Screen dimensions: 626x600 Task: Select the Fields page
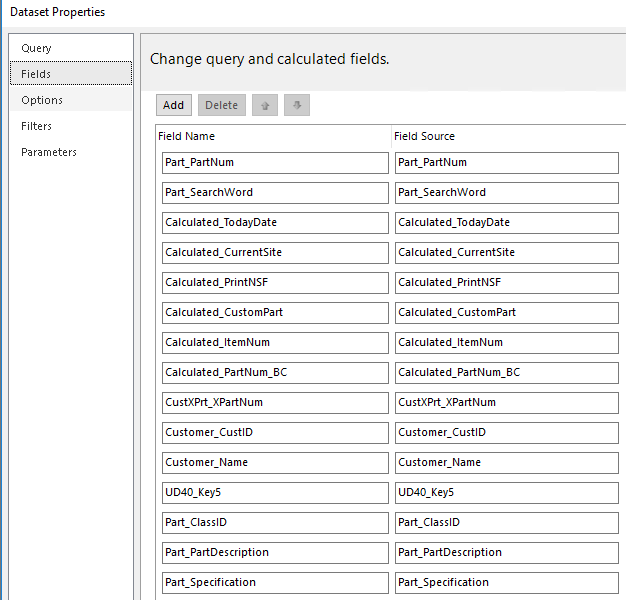(x=71, y=73)
